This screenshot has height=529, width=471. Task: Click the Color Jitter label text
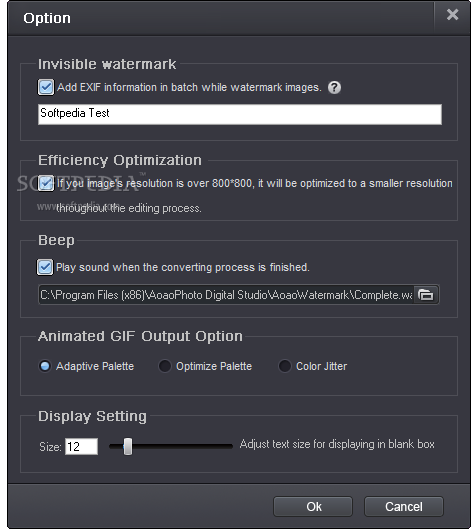point(322,366)
